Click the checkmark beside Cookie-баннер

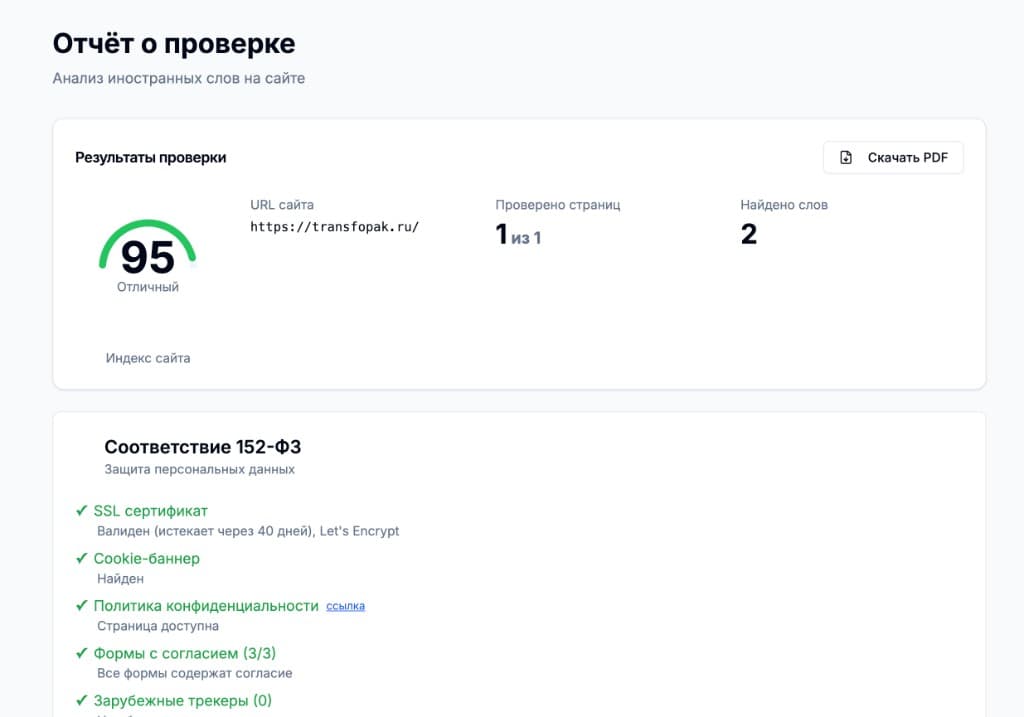80,558
